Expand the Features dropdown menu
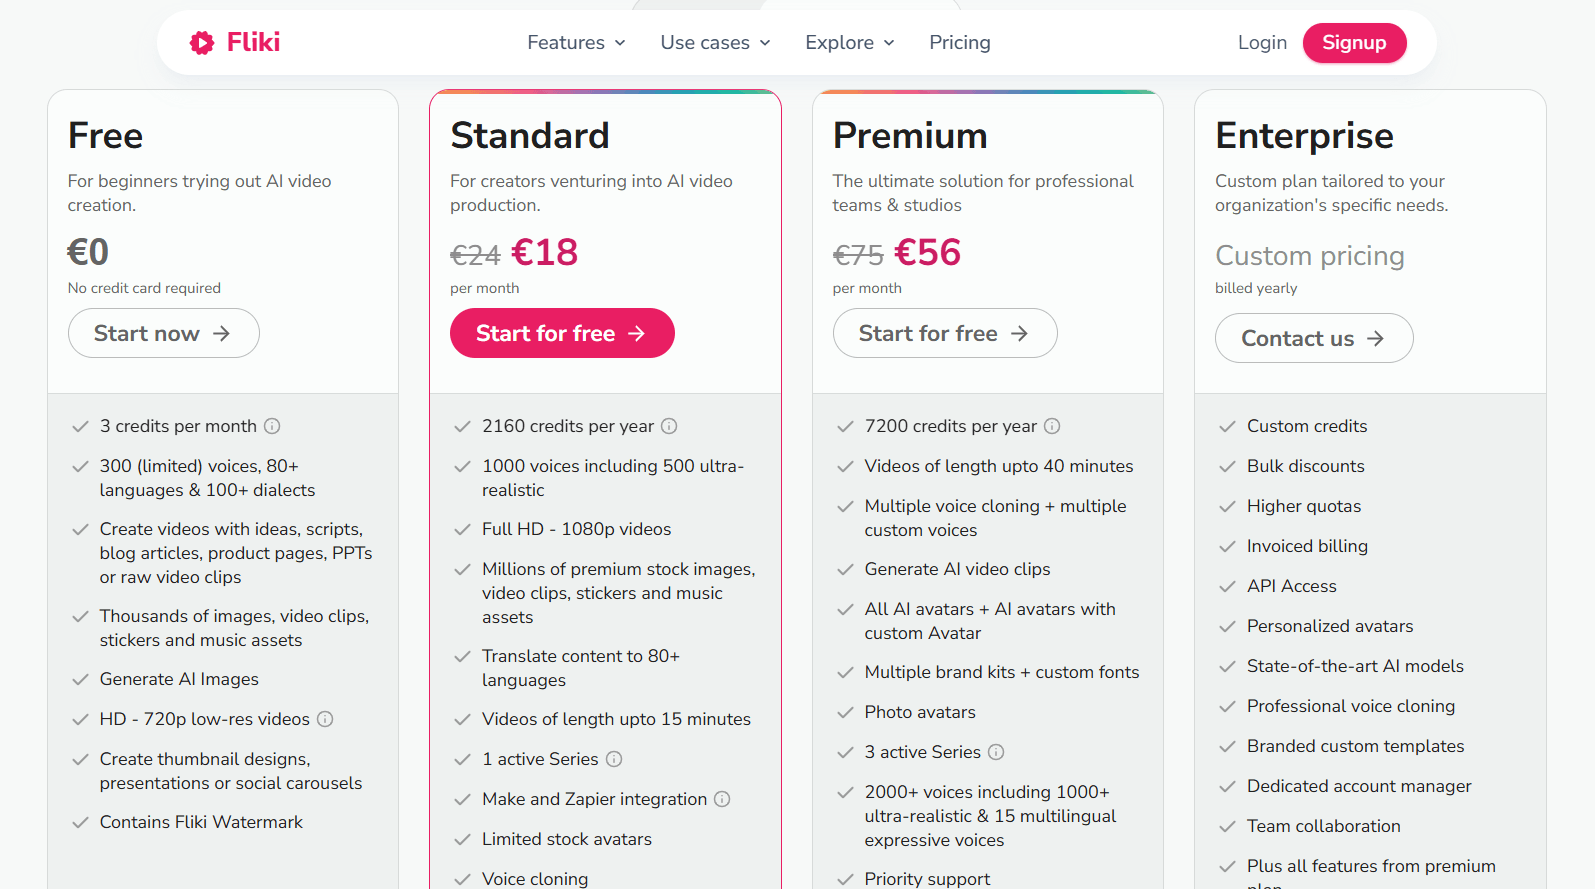 [577, 43]
